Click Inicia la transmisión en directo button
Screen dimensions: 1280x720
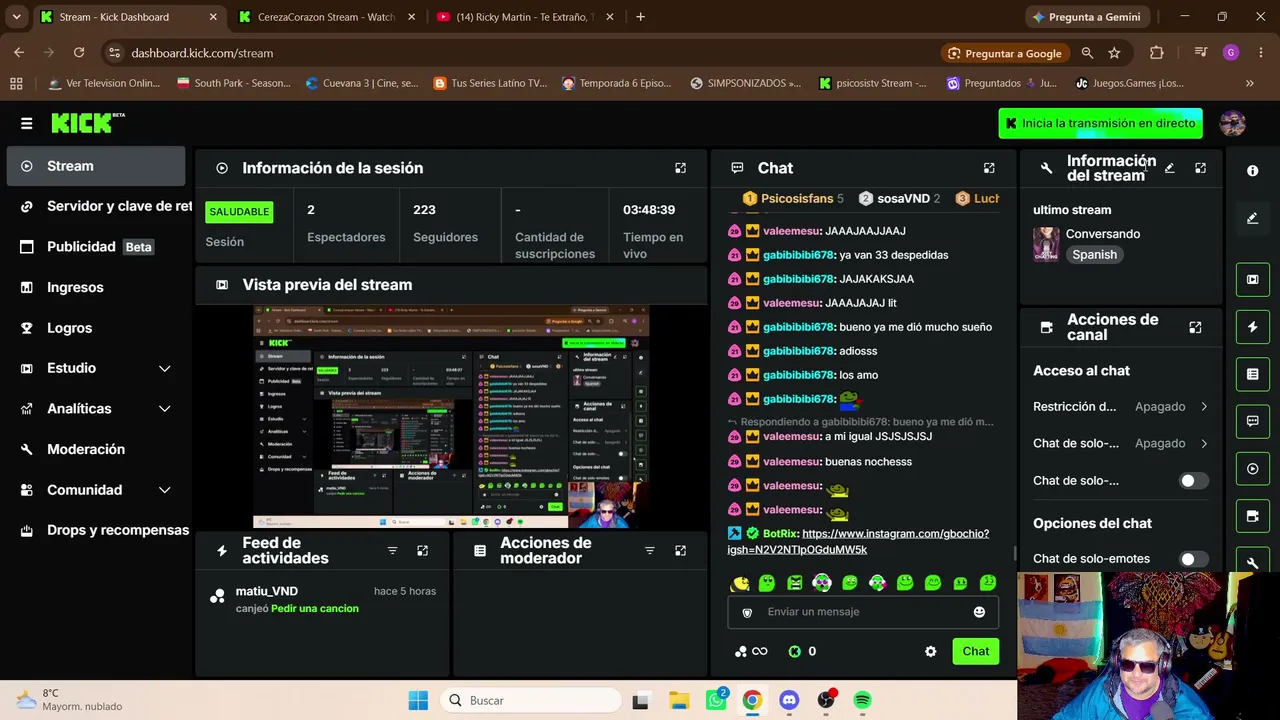pyautogui.click(x=1100, y=123)
